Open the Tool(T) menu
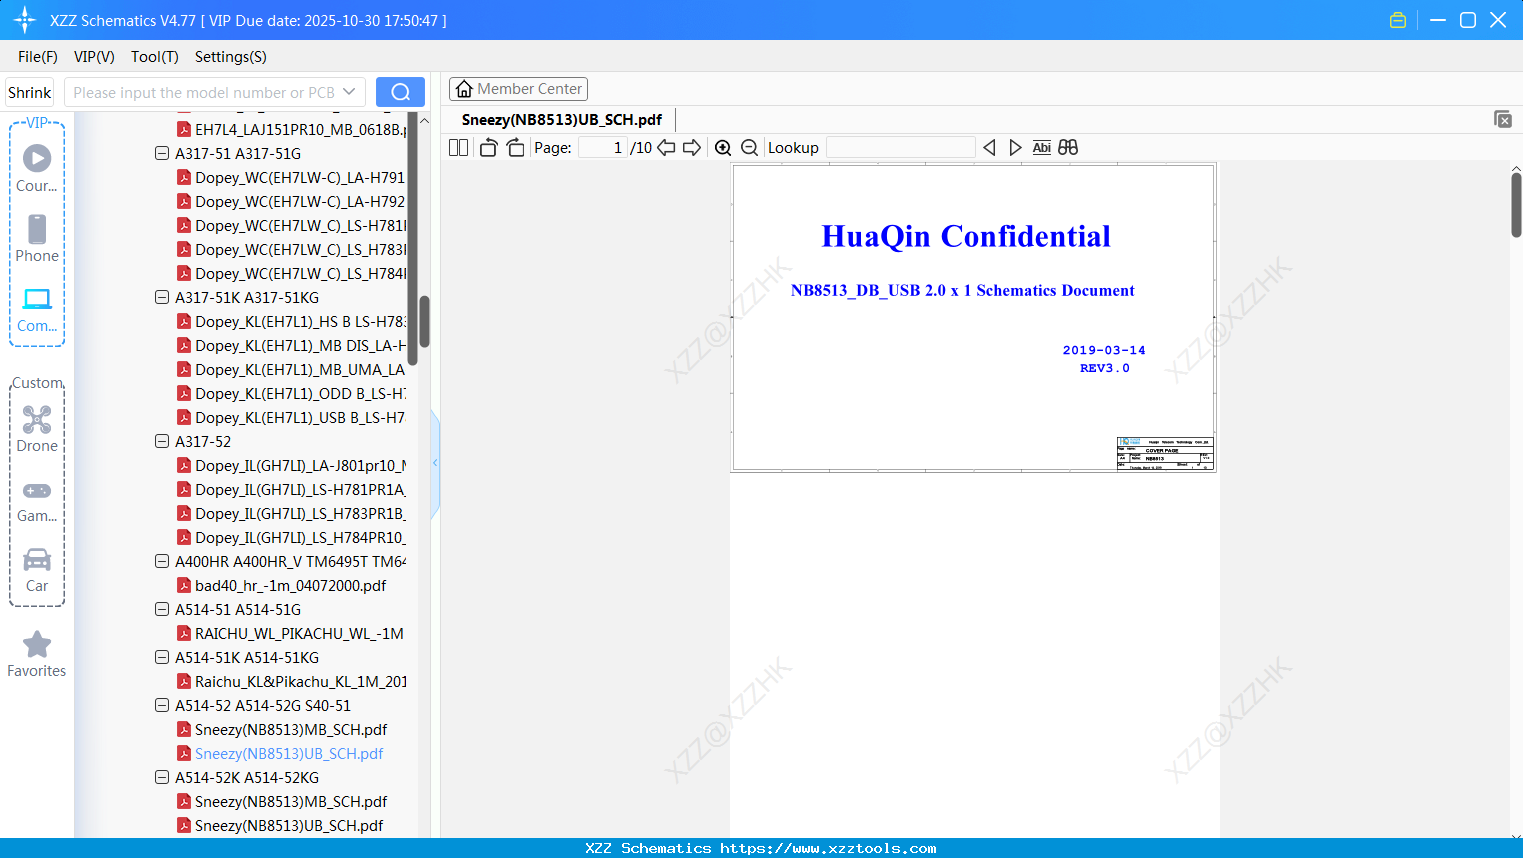Viewport: 1523px width, 858px height. tap(155, 57)
